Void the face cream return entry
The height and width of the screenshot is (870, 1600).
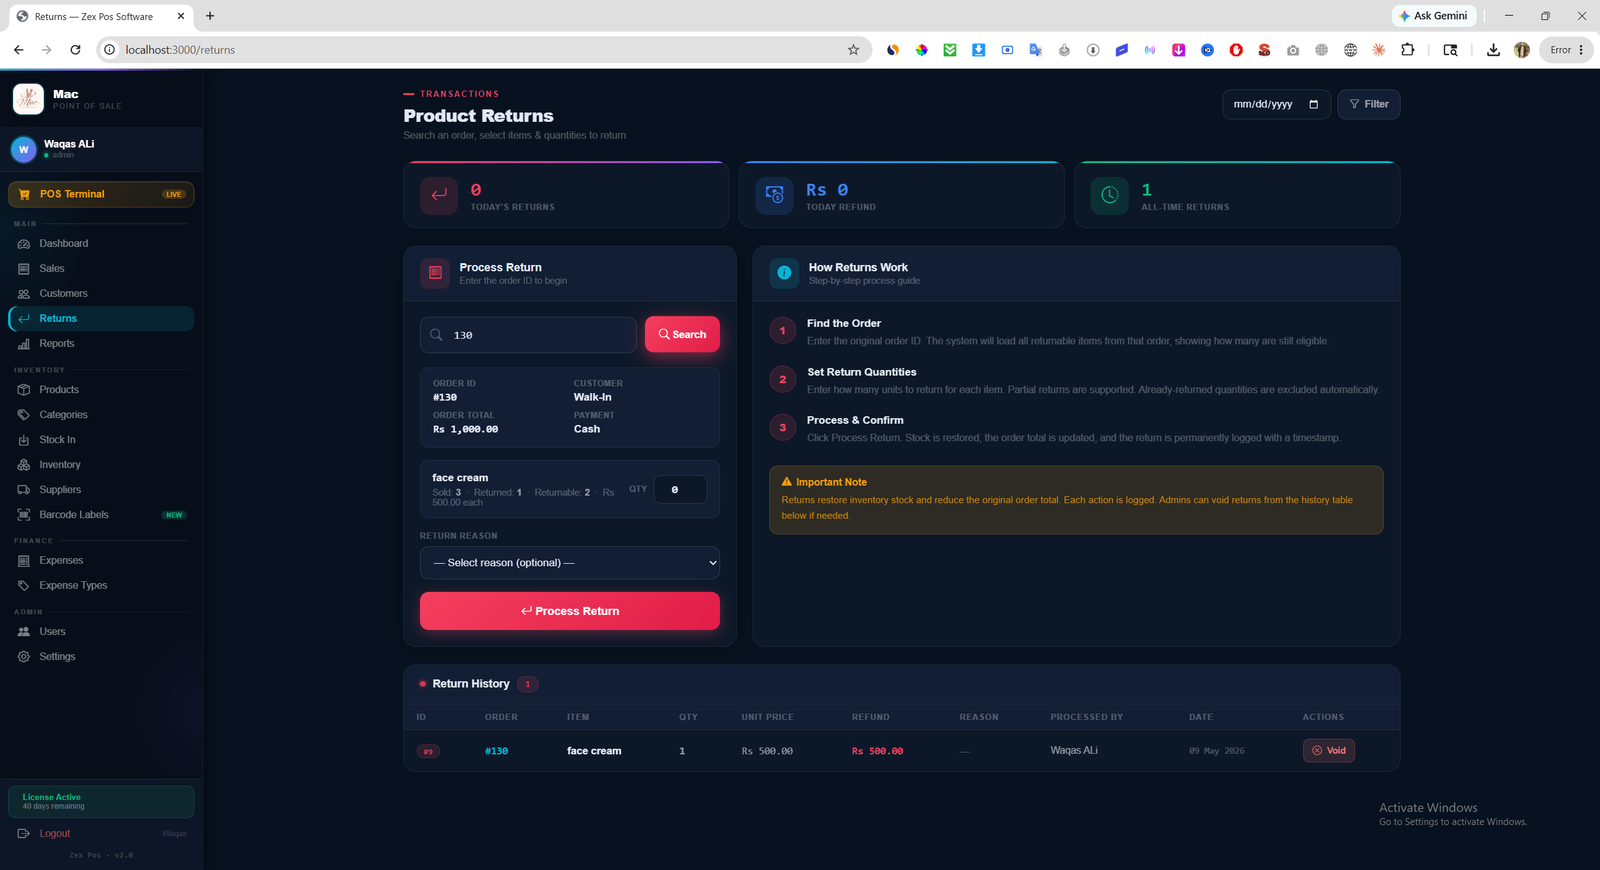tap(1329, 750)
